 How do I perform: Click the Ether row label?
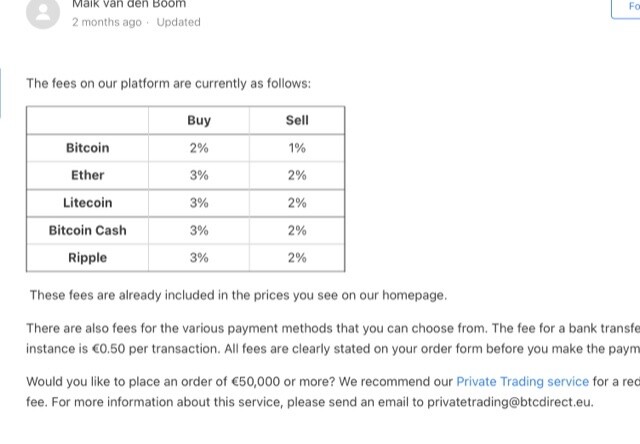(87, 175)
